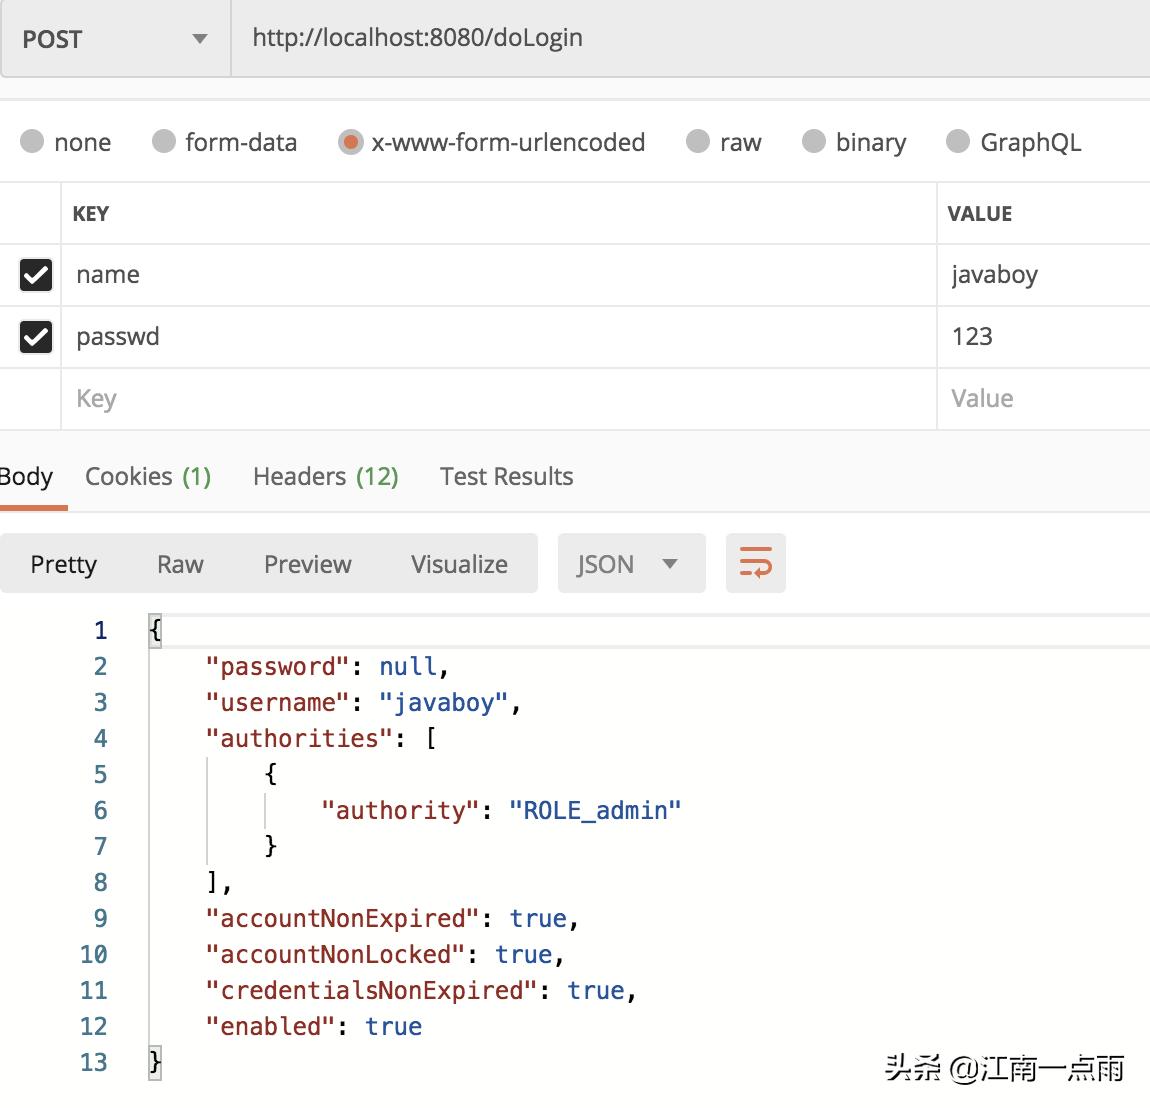The image size is (1150, 1108).
Task: Select the form-data radio option
Action: 164,141
